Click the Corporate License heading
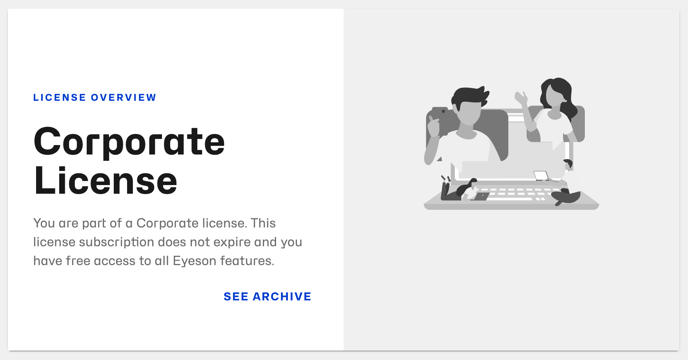Image resolution: width=688 pixels, height=360 pixels. point(129,161)
